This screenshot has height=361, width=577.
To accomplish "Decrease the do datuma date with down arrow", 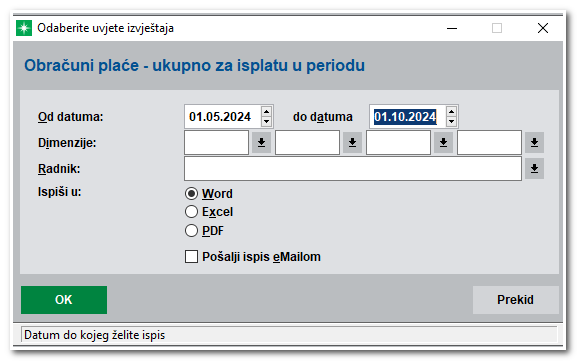I will coord(452,121).
